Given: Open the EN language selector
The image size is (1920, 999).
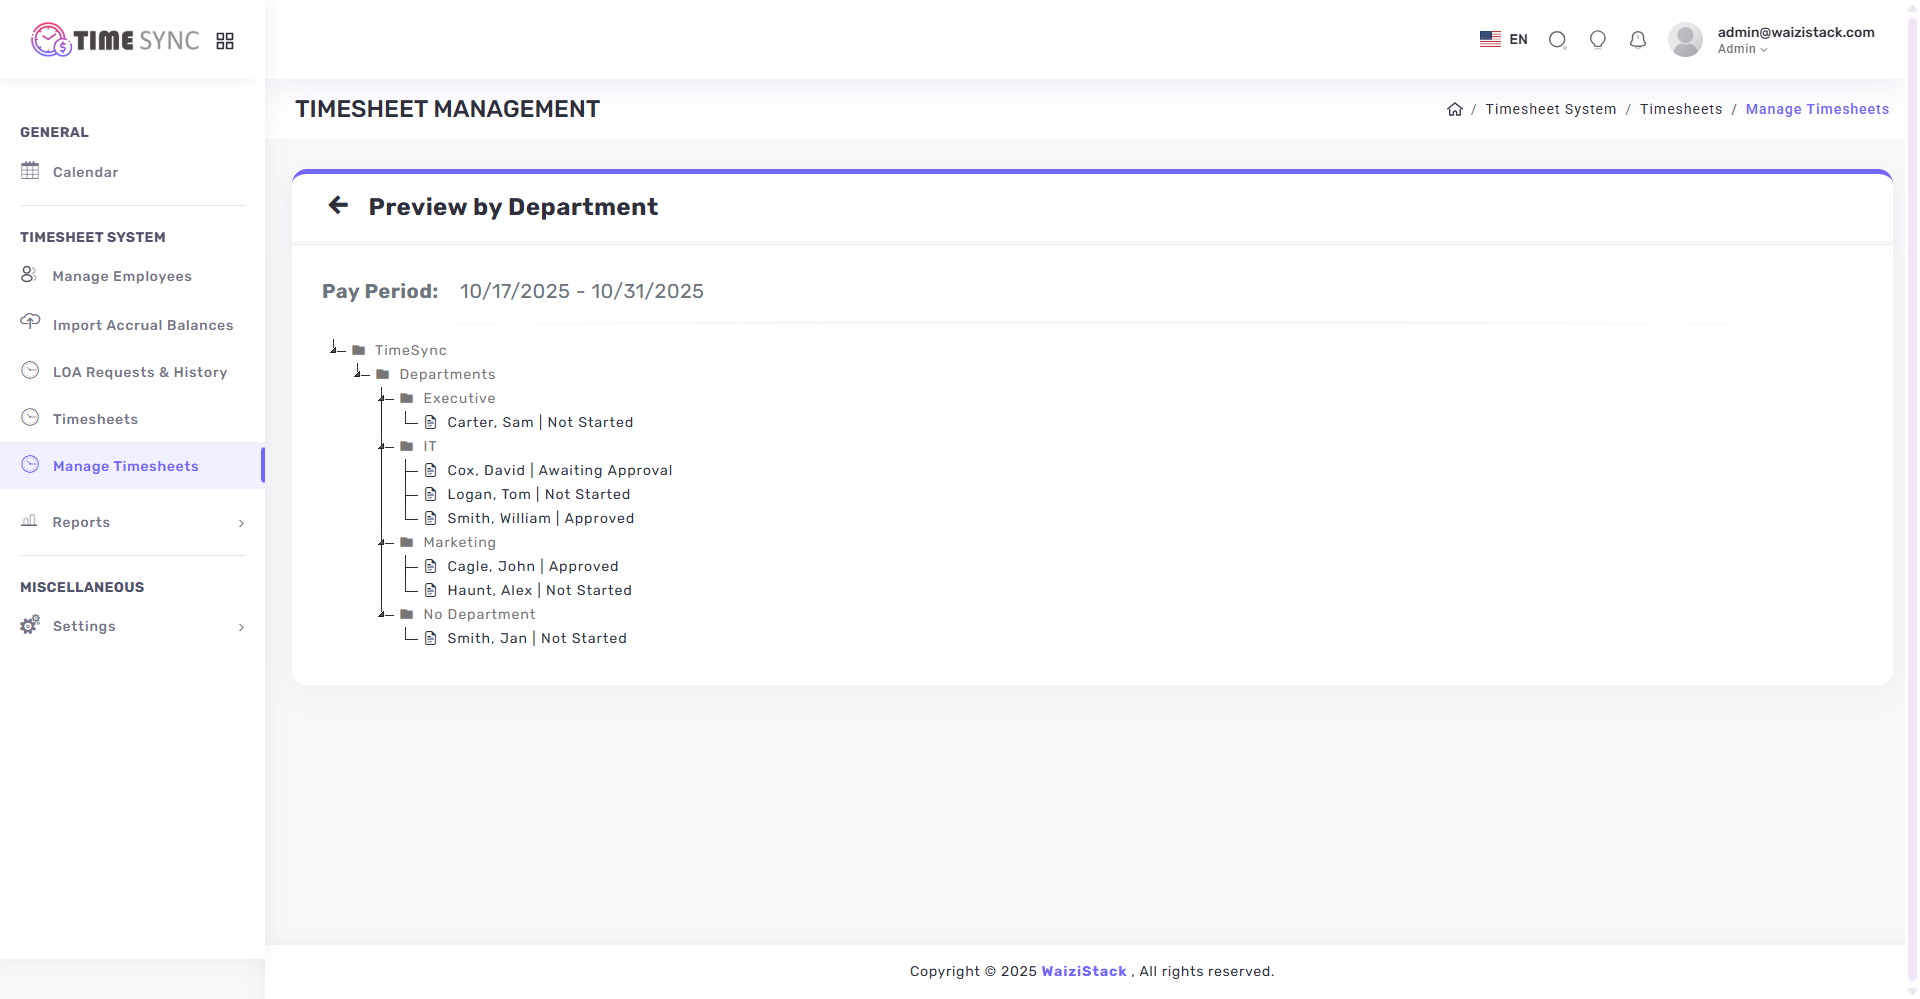Looking at the screenshot, I should [1502, 39].
